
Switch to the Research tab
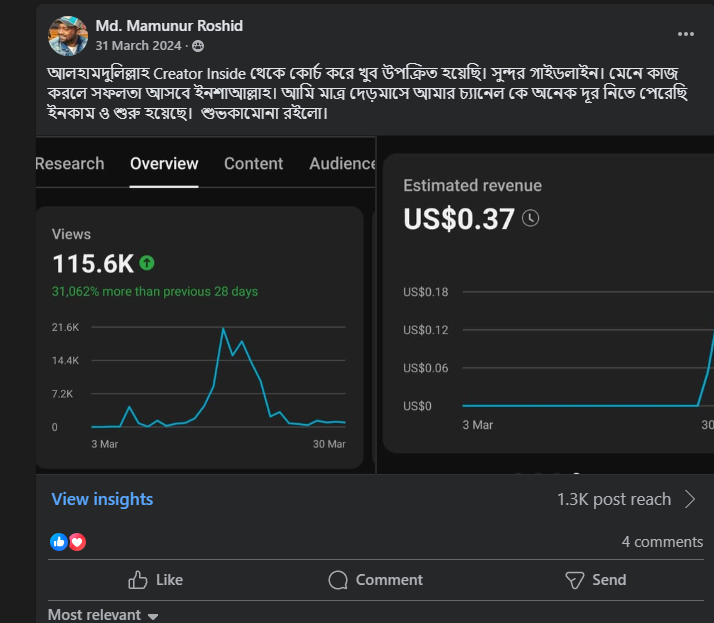tap(70, 164)
